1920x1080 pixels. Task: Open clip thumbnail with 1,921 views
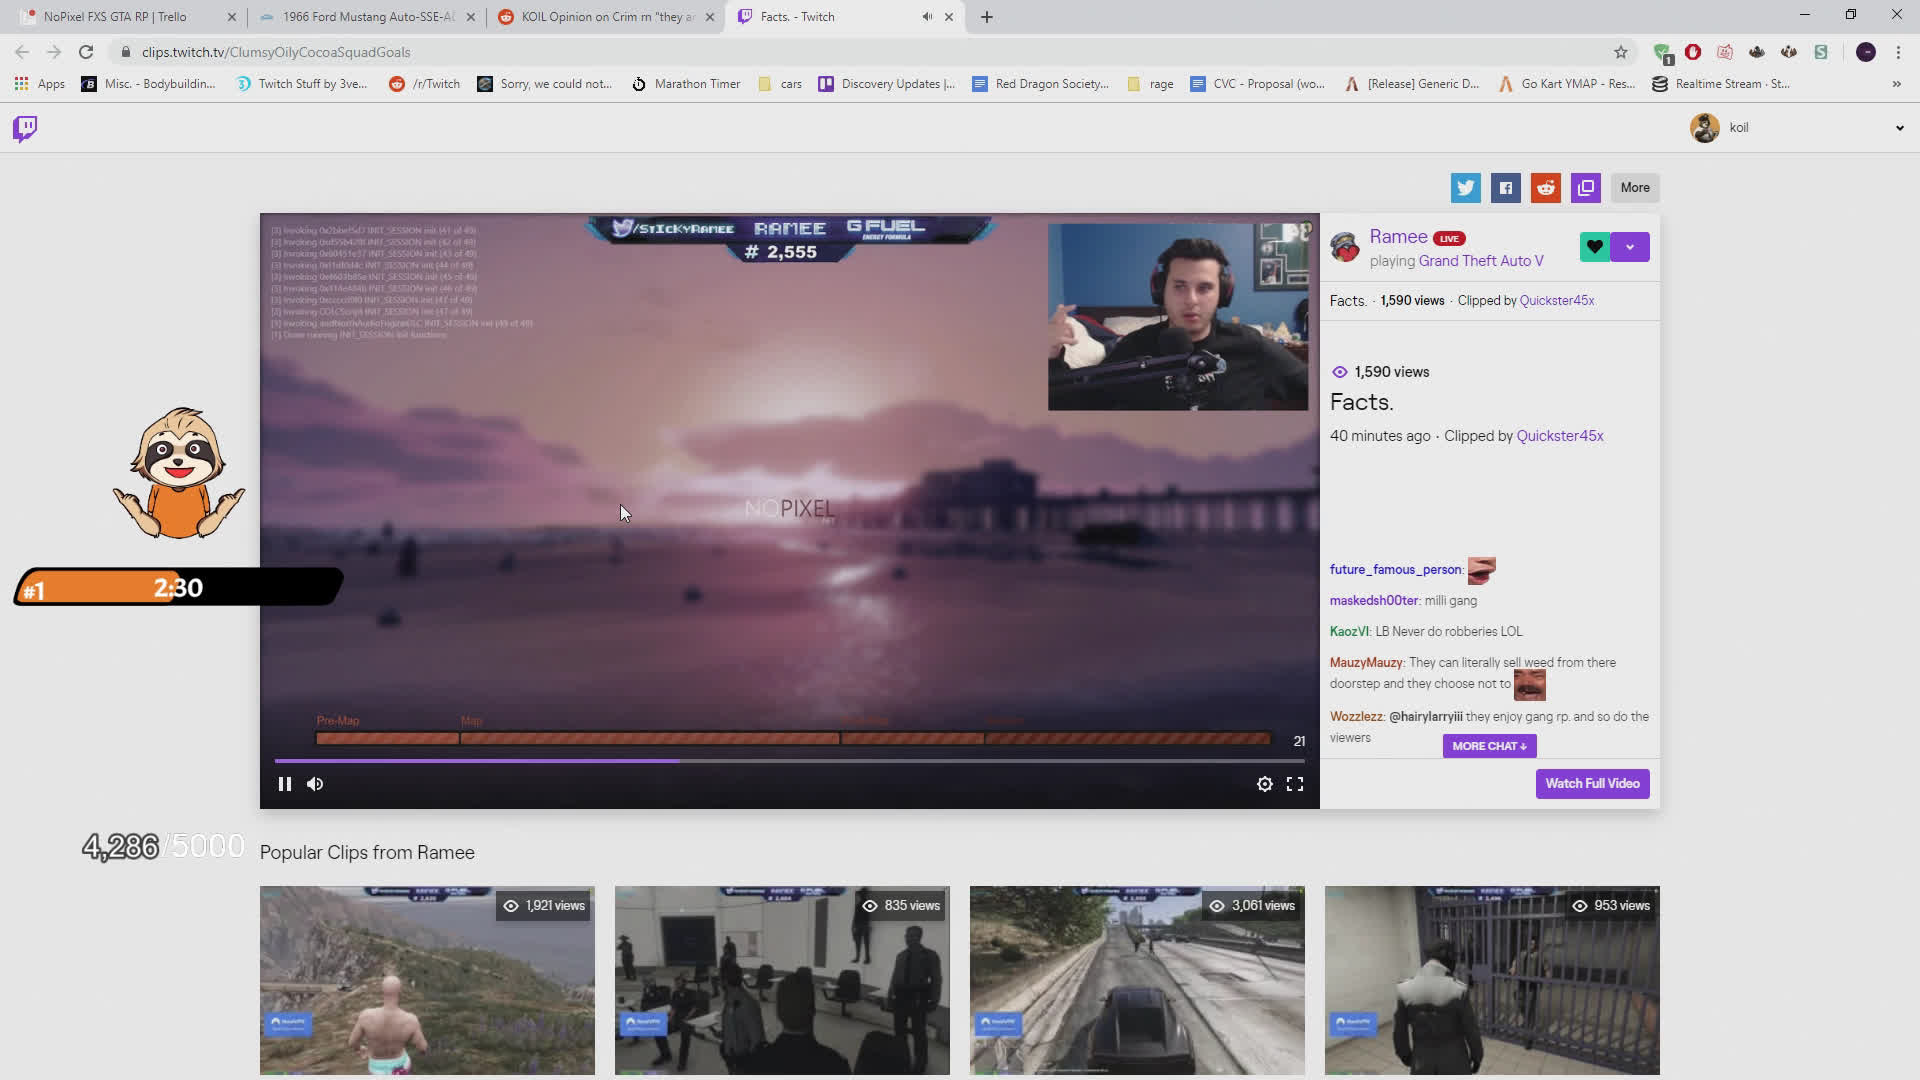[427, 980]
